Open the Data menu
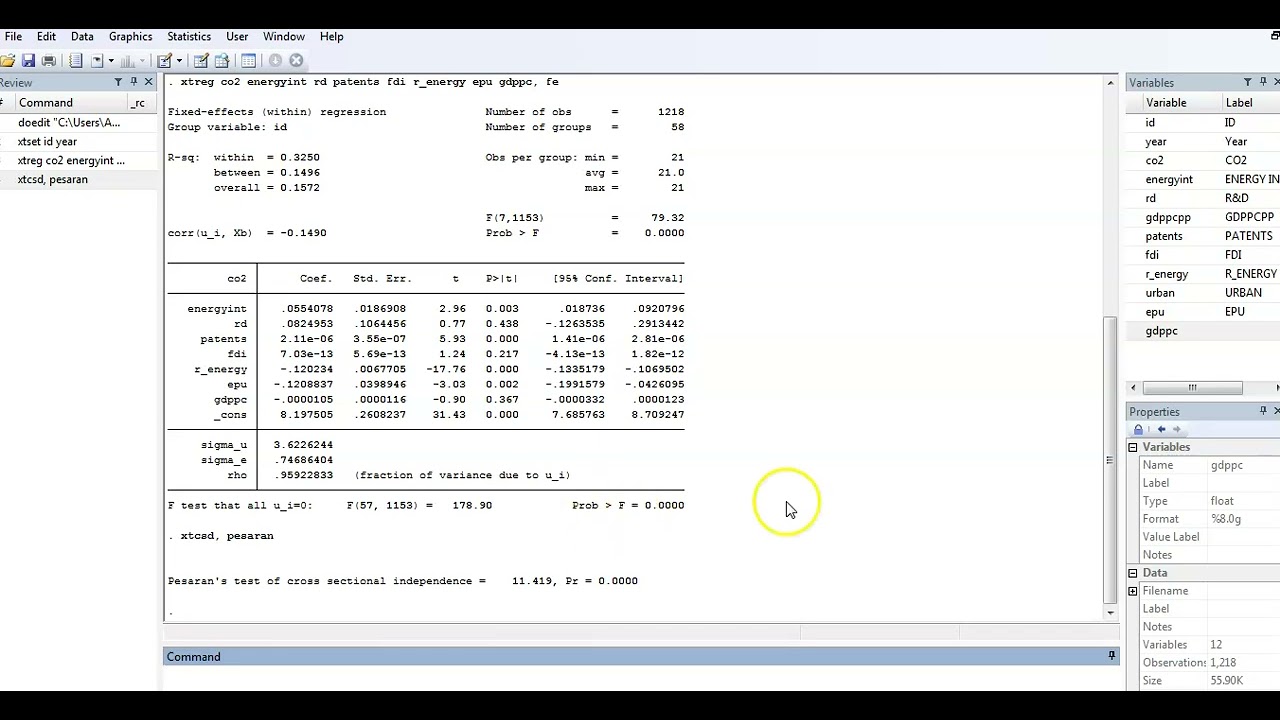The image size is (1280, 720). point(82,36)
